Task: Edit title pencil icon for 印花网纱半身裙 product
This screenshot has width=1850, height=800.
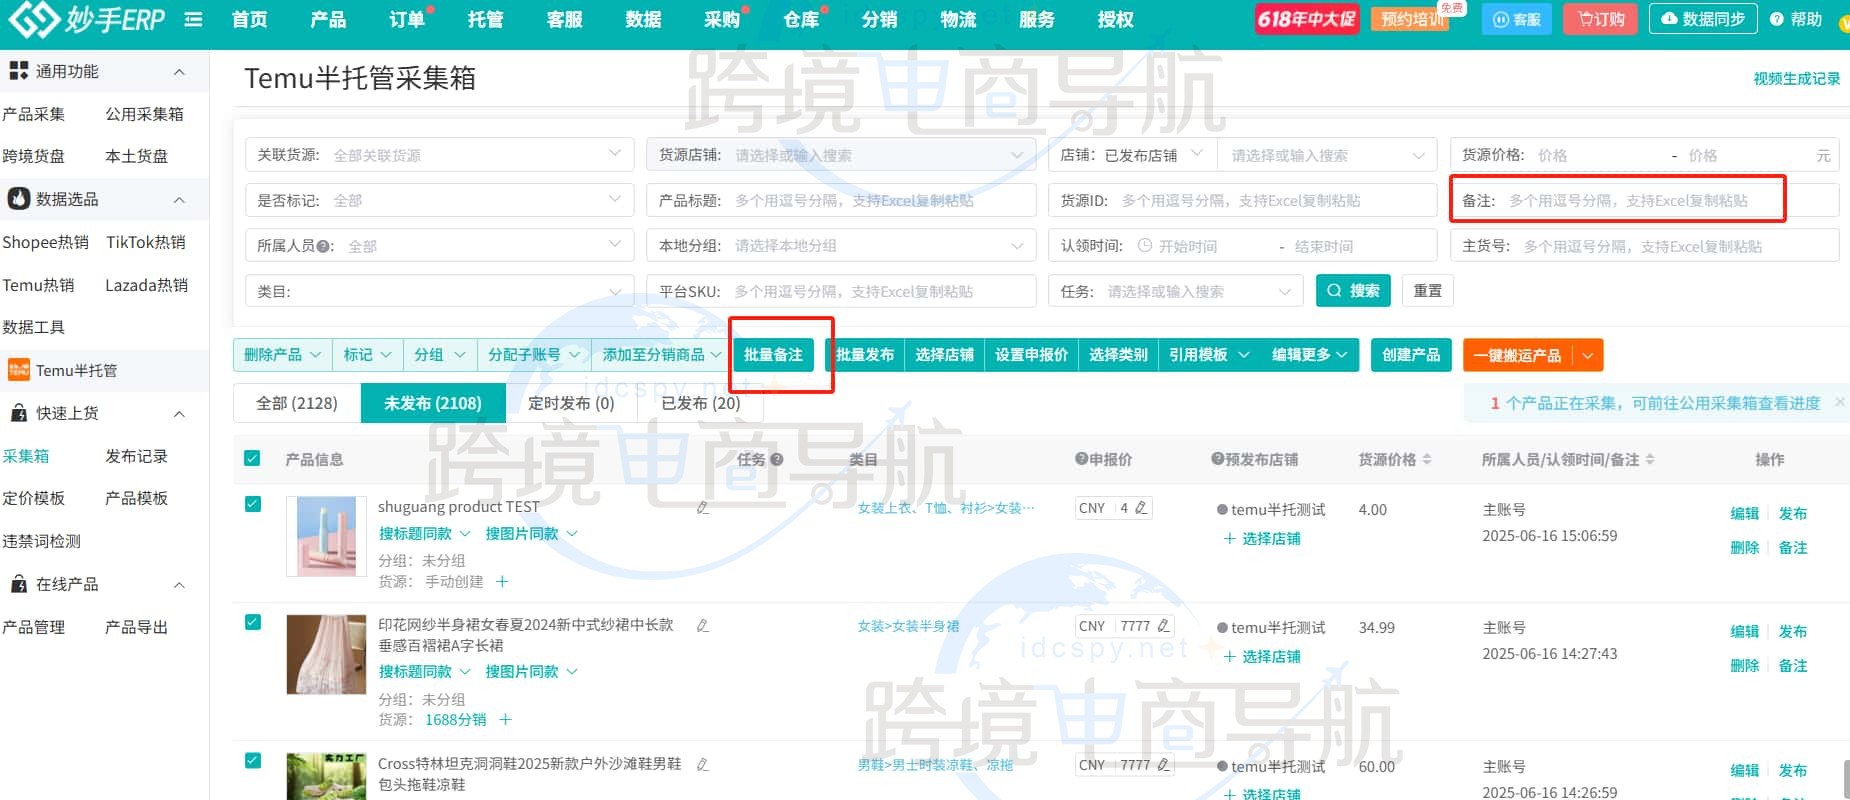Action: [703, 625]
